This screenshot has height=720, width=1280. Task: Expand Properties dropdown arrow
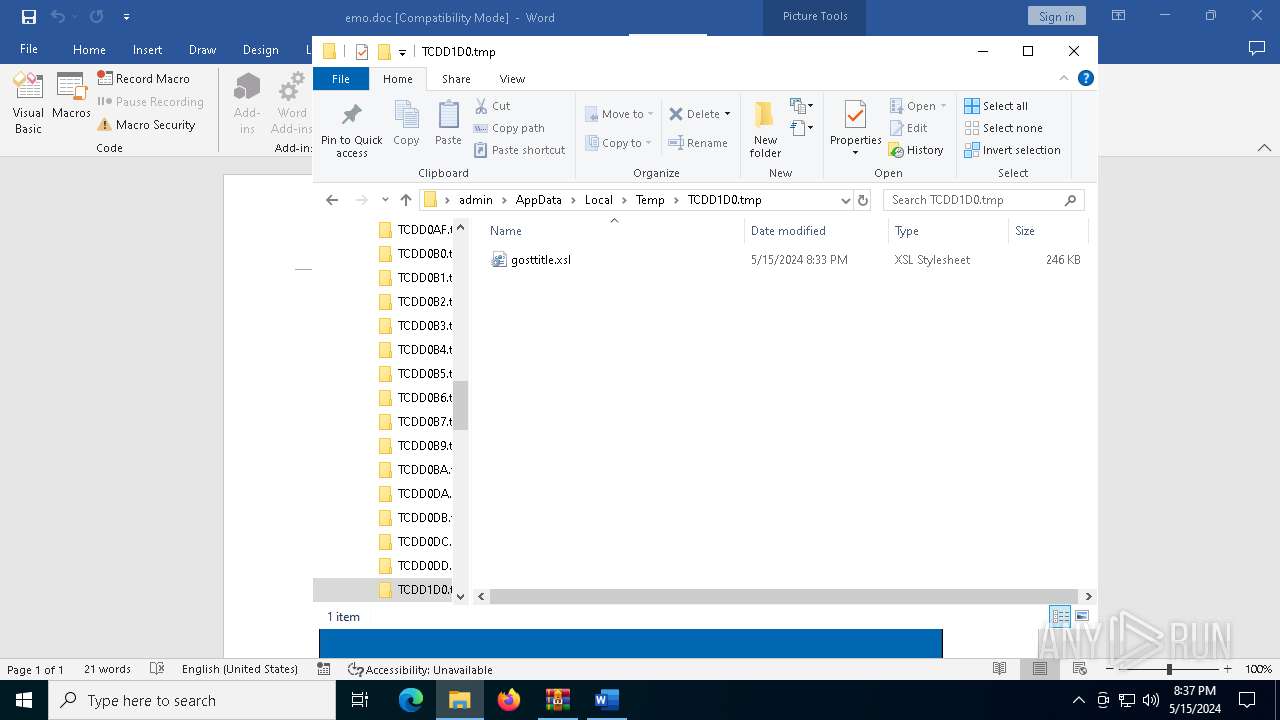855,153
